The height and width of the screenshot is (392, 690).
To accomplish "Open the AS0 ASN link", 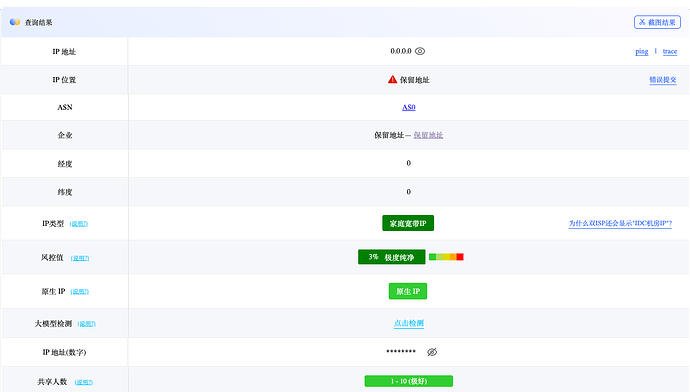I will tap(409, 107).
